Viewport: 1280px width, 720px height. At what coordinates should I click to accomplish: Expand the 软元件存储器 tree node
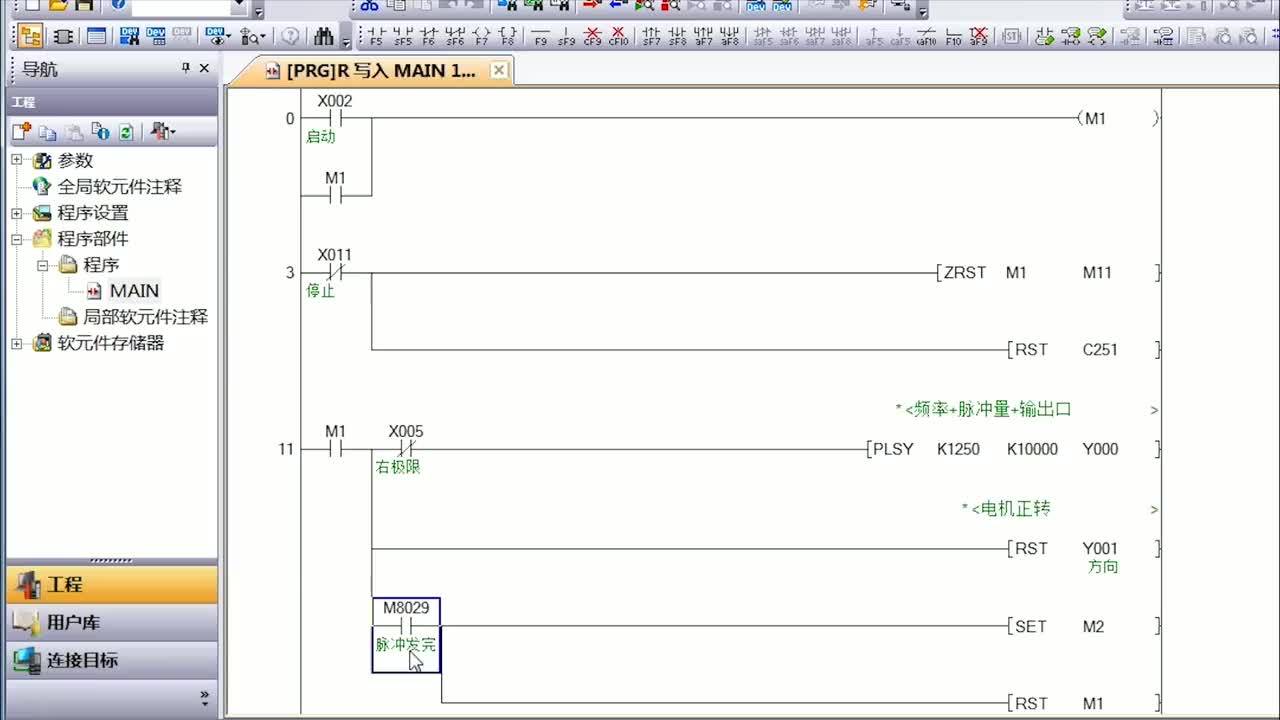pyautogui.click(x=16, y=343)
